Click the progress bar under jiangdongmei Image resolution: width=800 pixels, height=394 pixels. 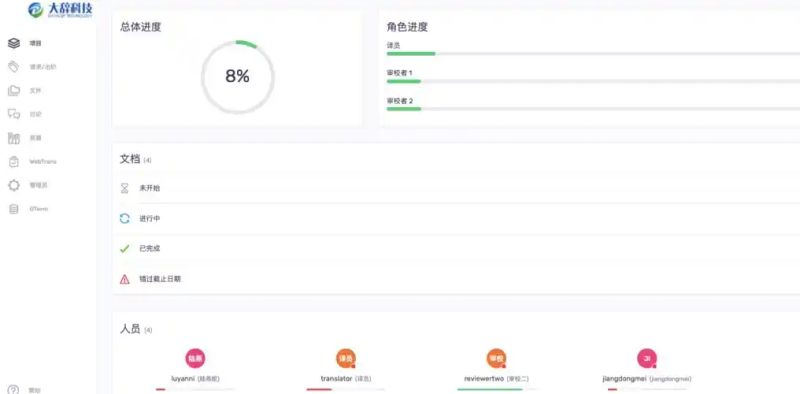pyautogui.click(x=646, y=389)
